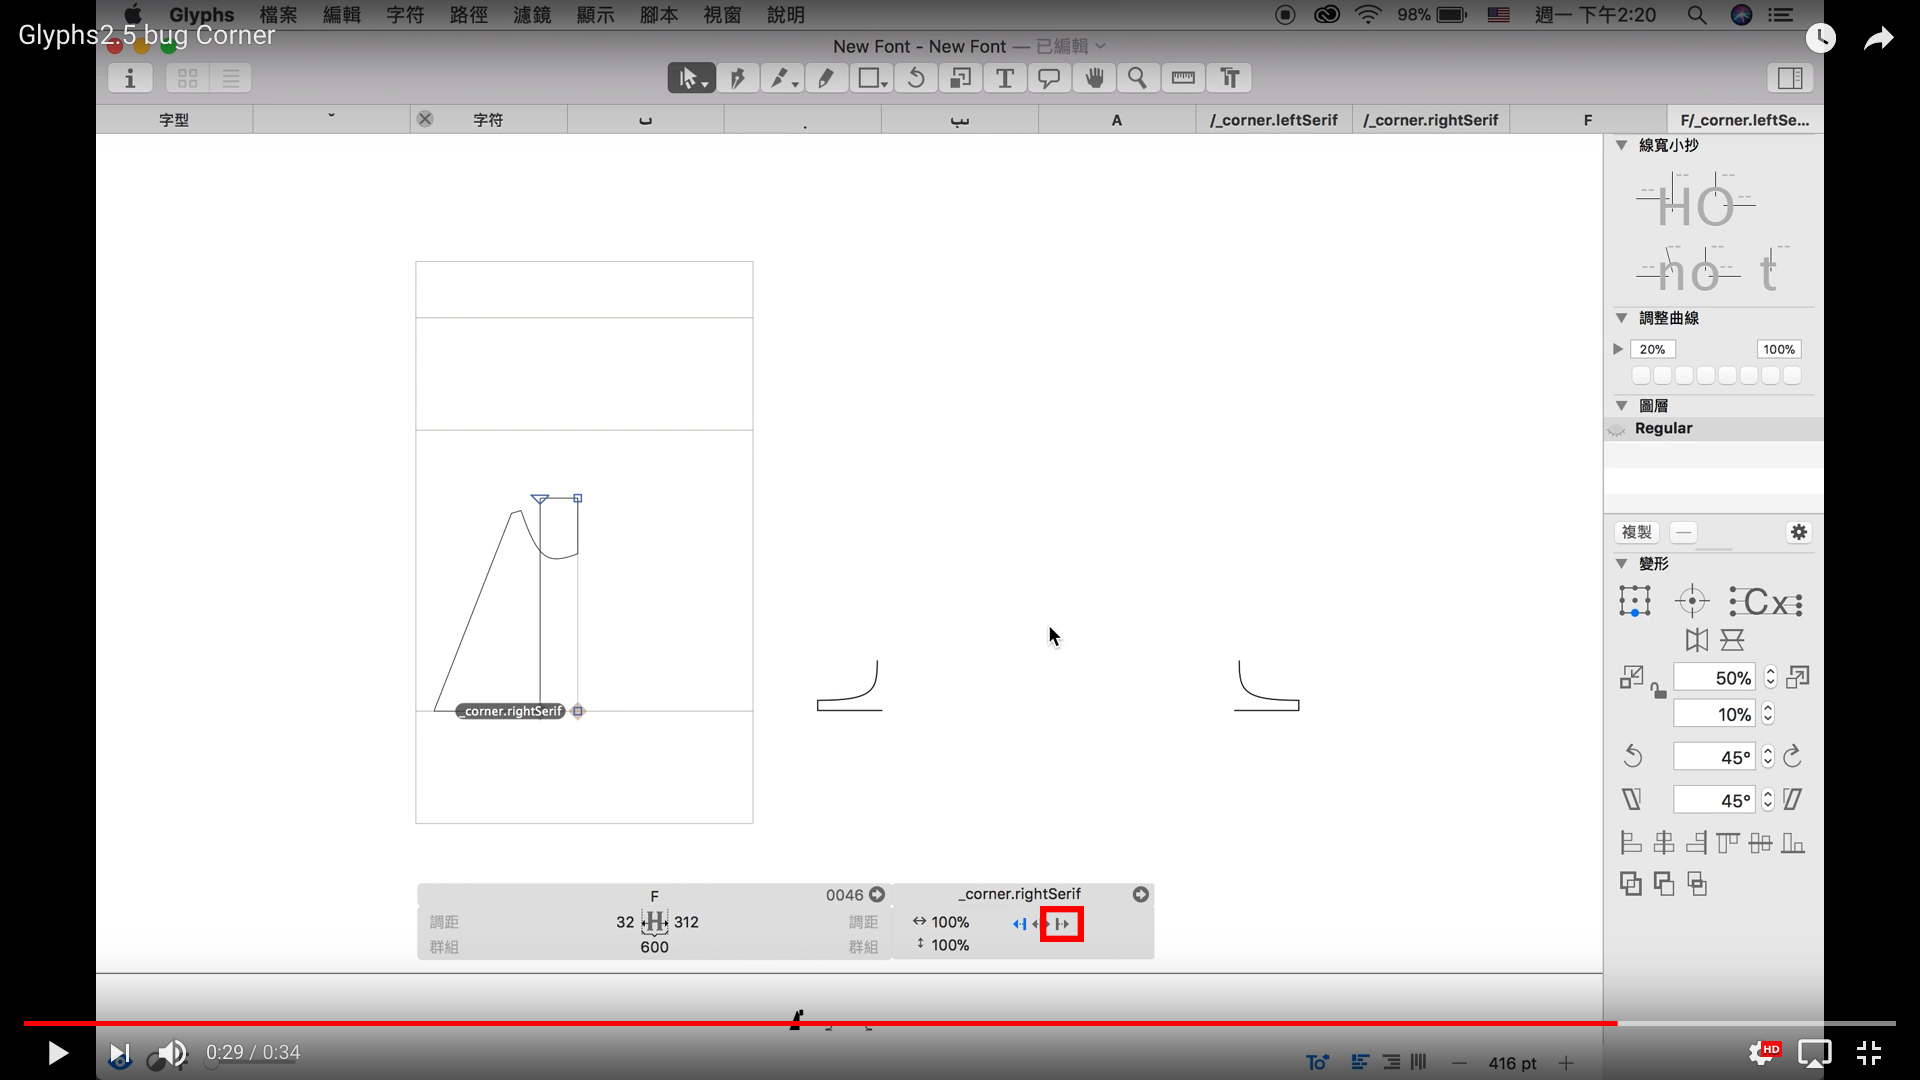Select the Rotate tool
This screenshot has height=1080, width=1920.
pos(915,78)
